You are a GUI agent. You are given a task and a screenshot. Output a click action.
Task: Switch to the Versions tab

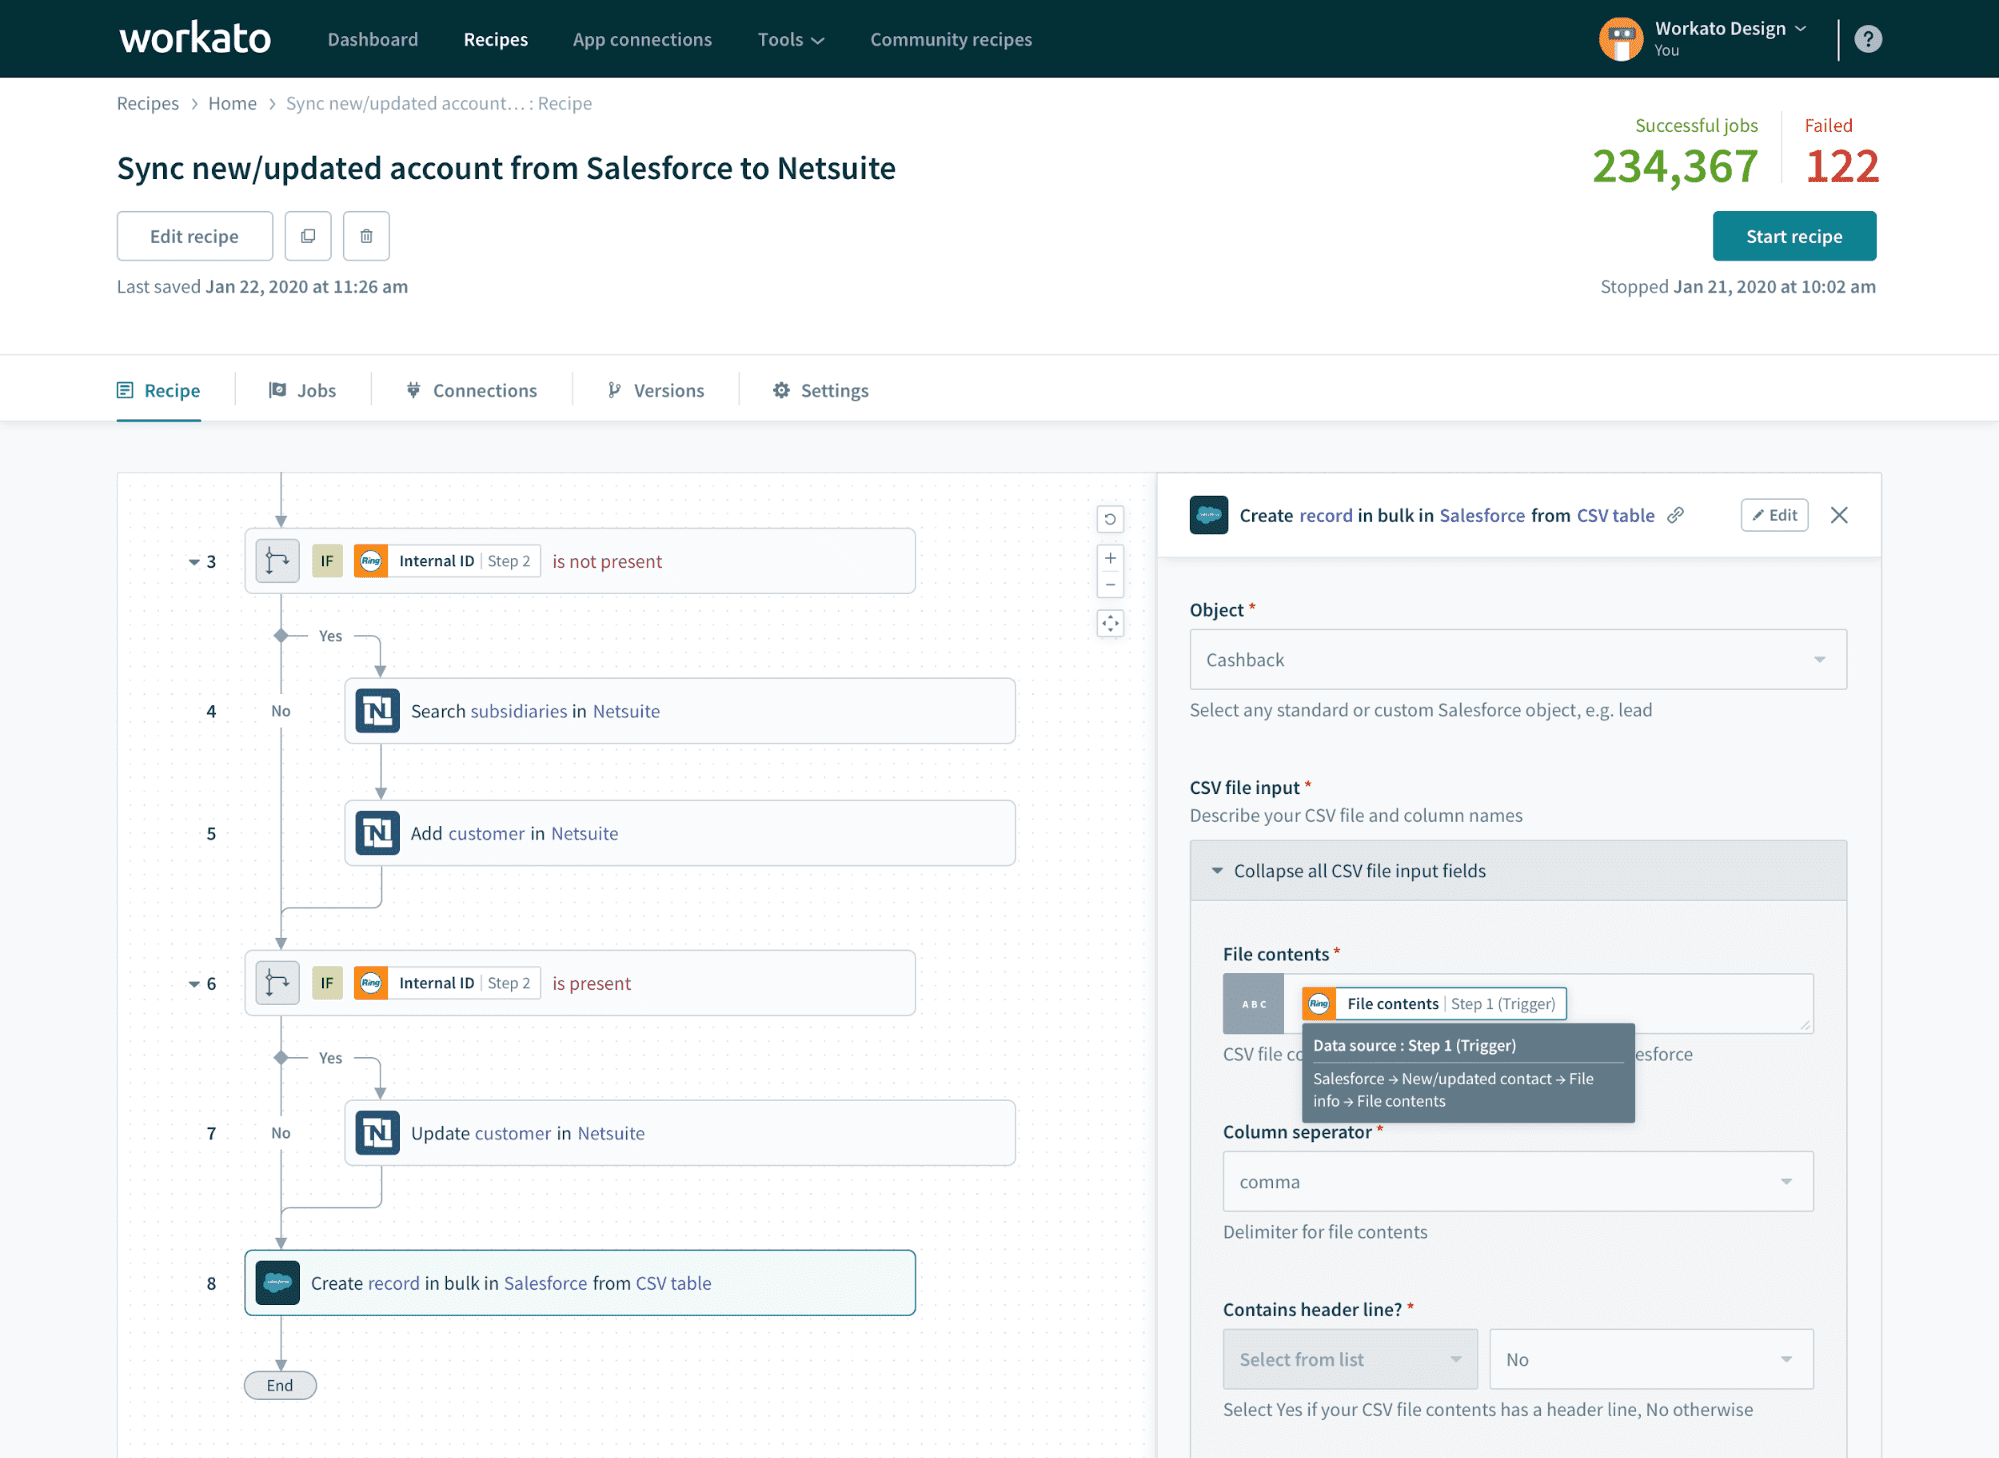point(656,390)
